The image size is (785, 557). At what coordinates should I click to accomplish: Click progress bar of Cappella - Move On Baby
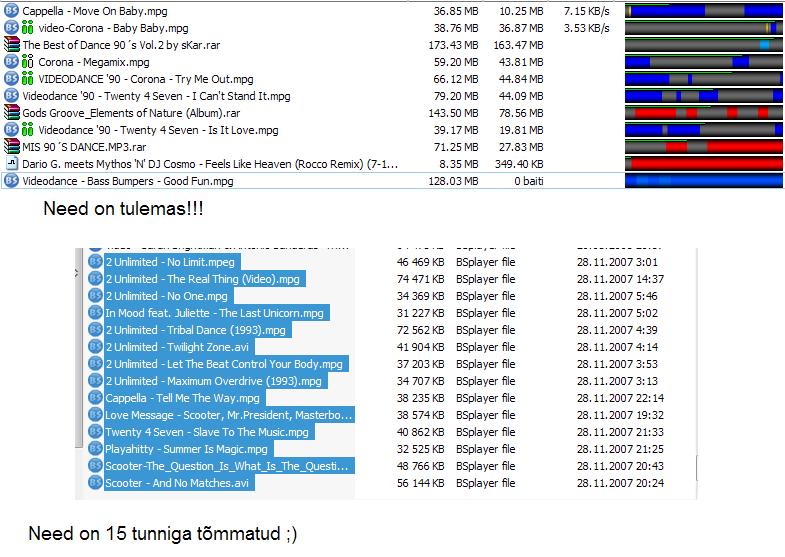tap(703, 11)
